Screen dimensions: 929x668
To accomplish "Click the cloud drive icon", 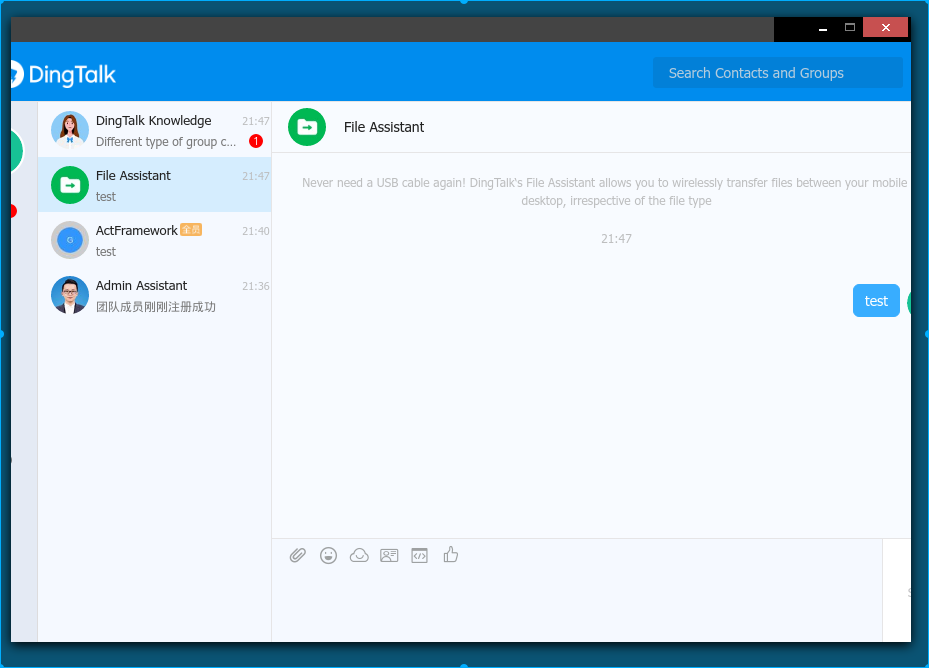I will (x=359, y=555).
